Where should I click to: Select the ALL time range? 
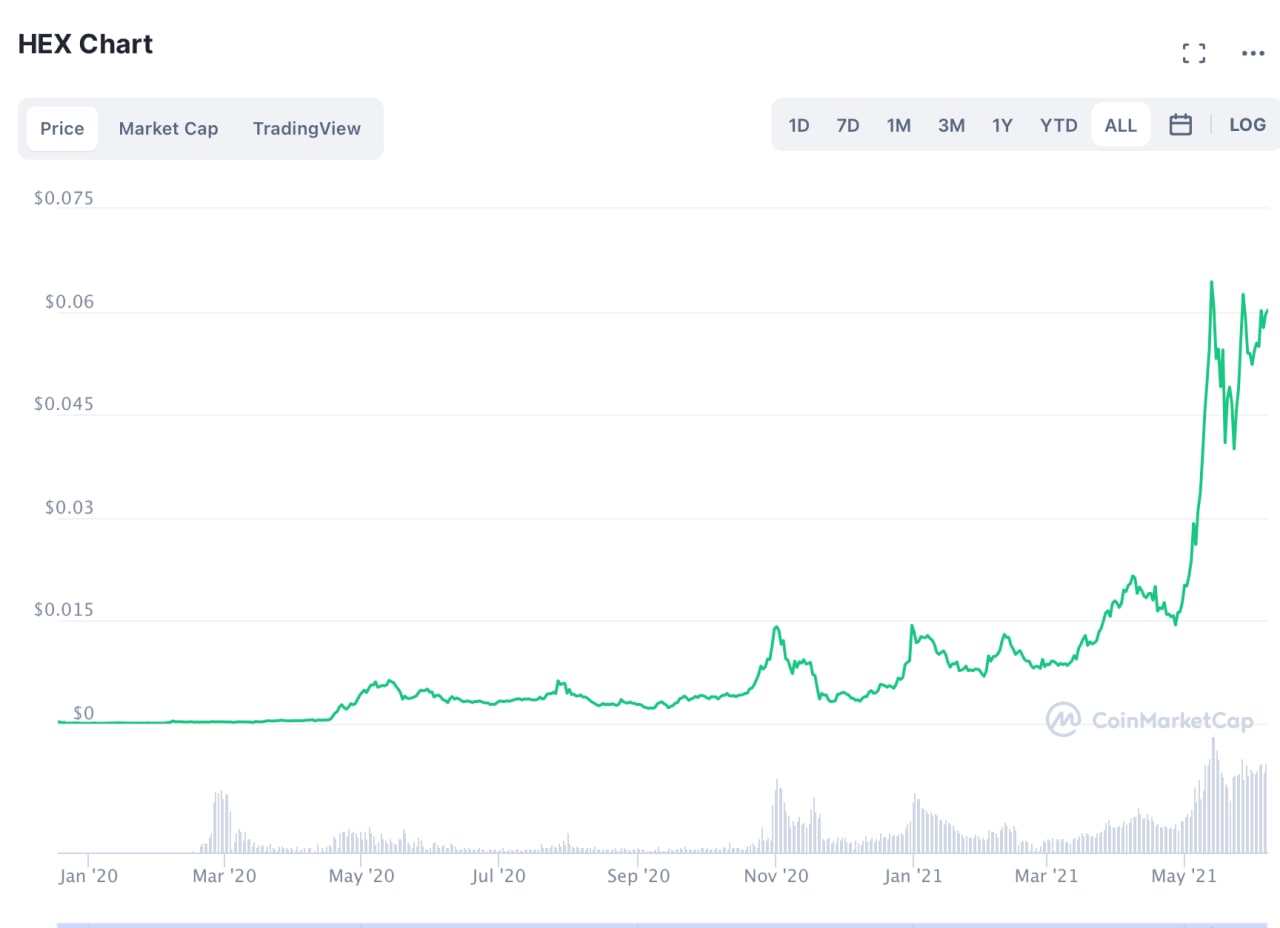coord(1121,125)
